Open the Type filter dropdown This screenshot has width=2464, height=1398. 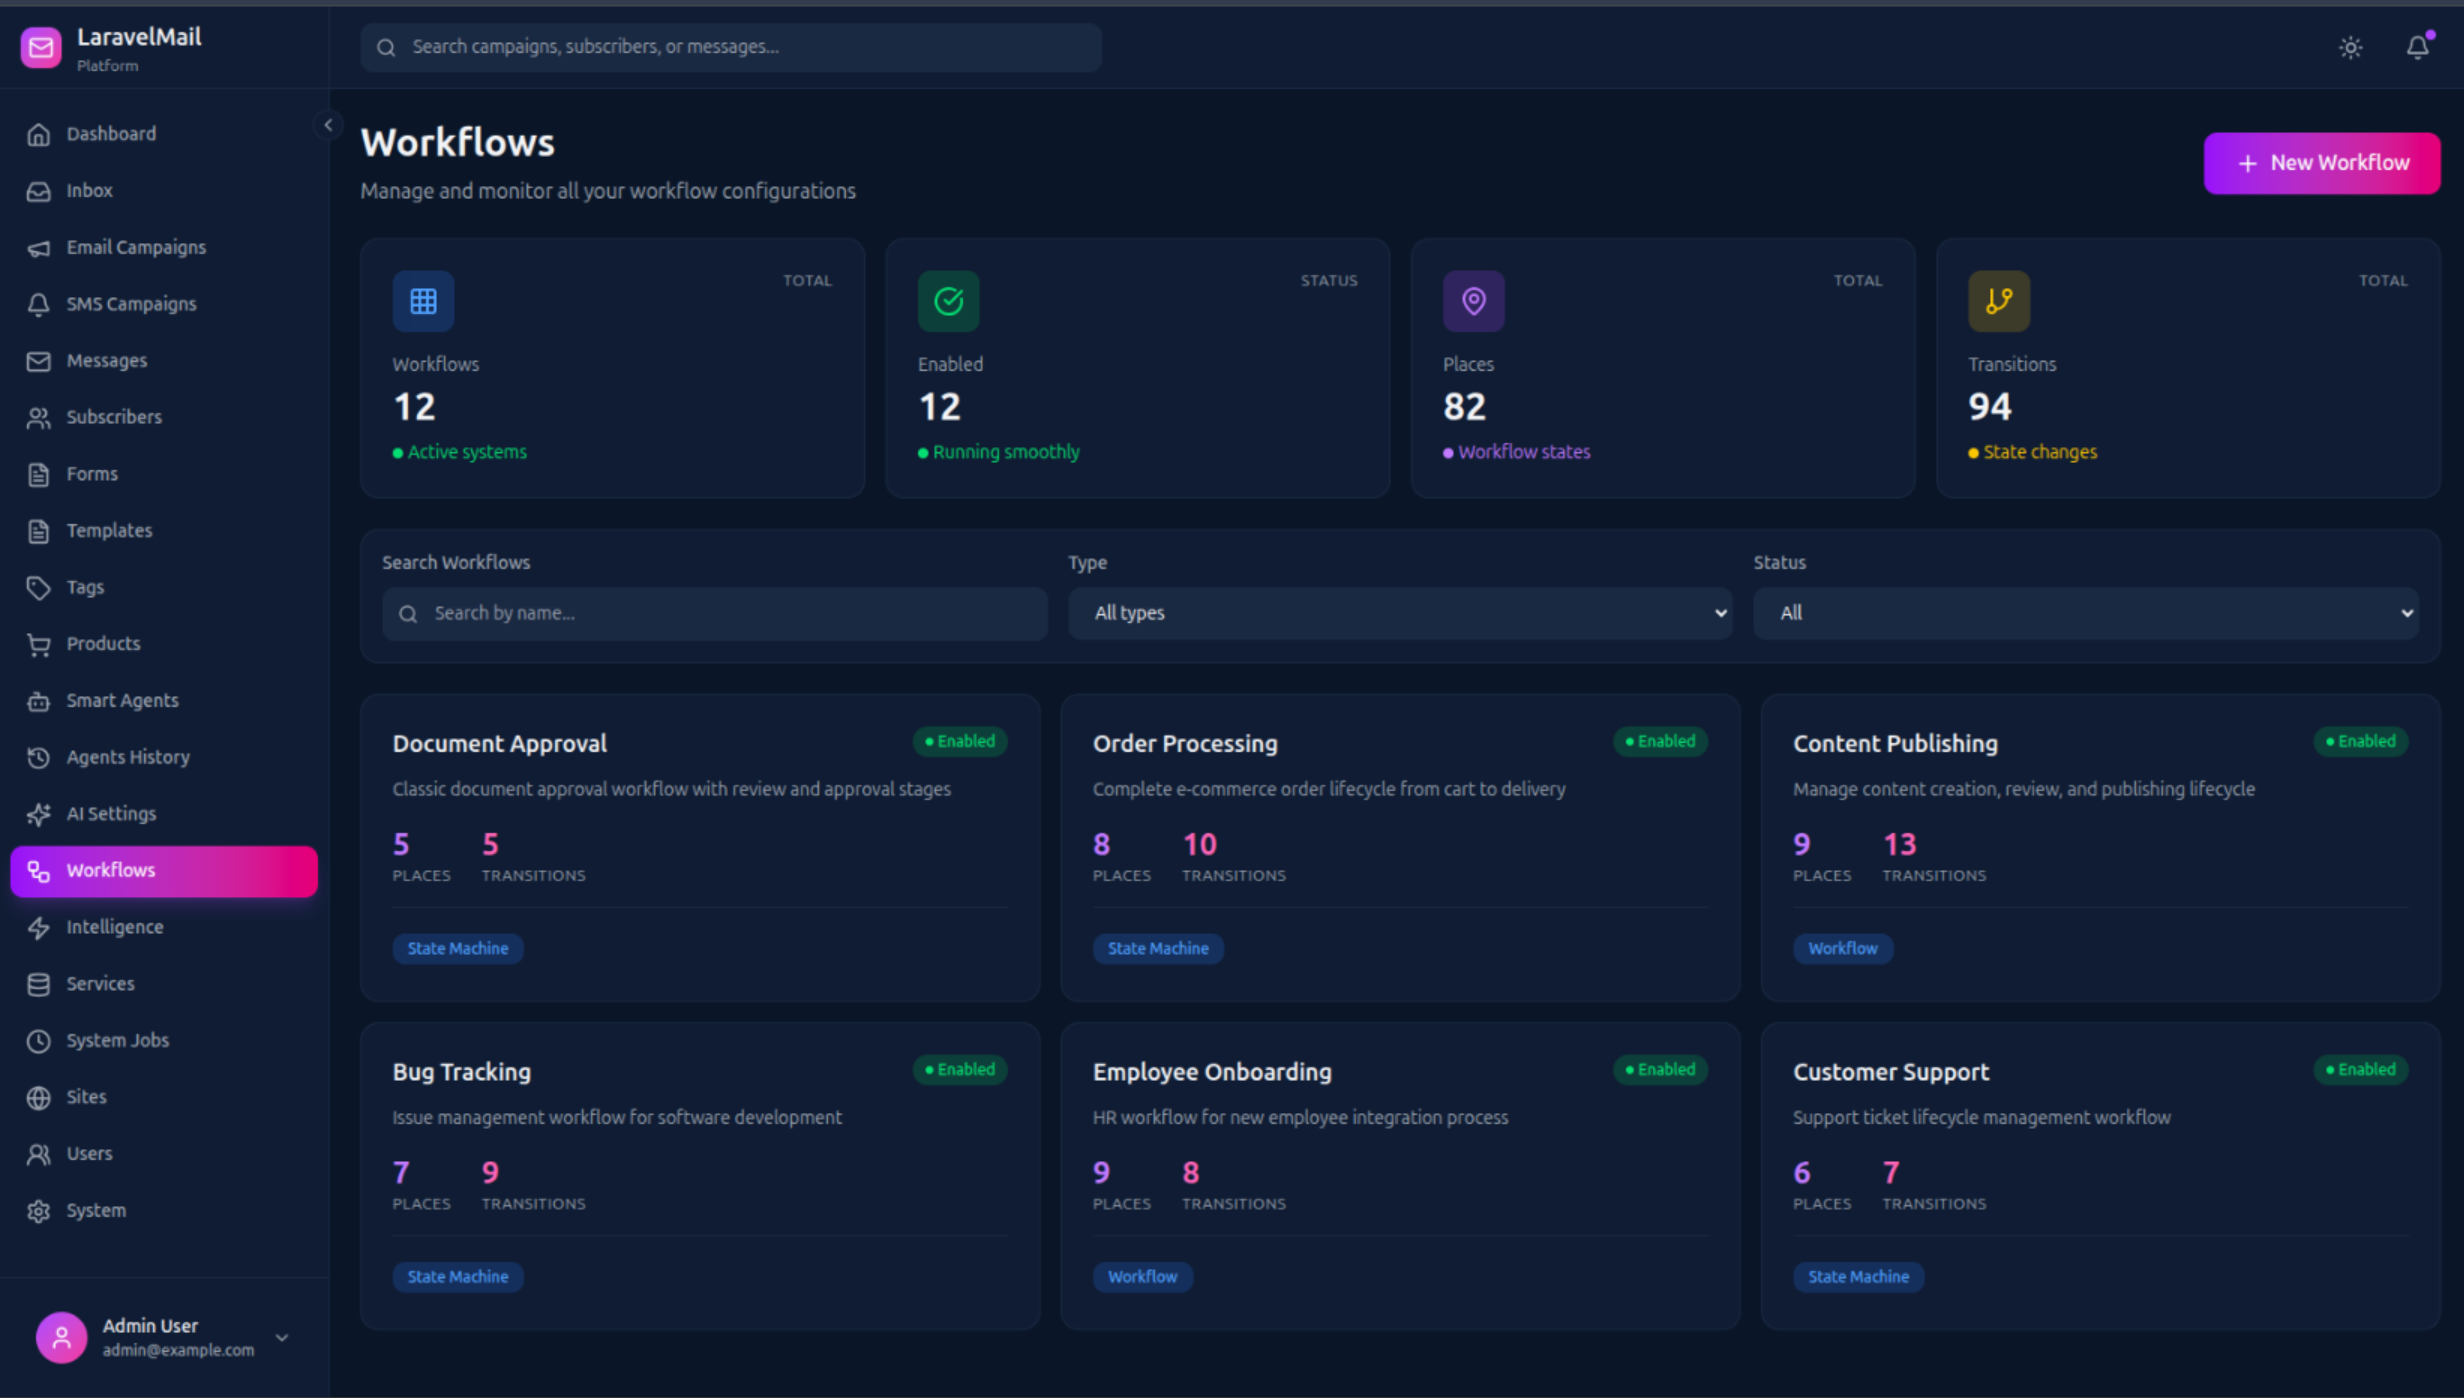click(1399, 613)
